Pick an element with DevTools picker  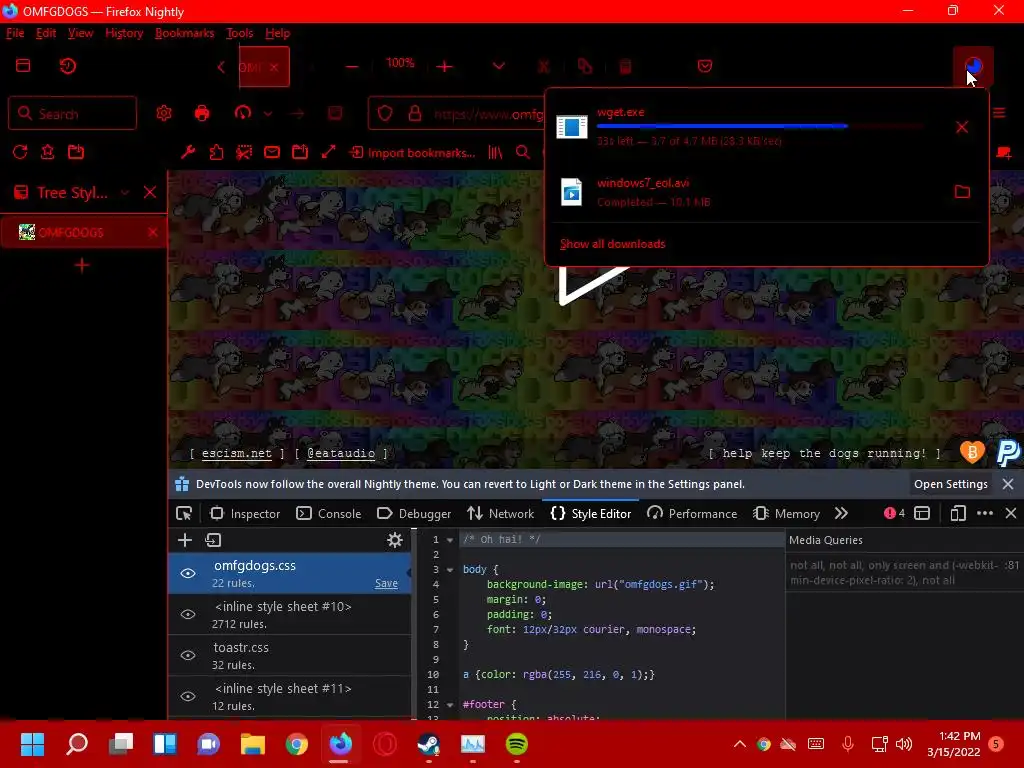pyautogui.click(x=184, y=513)
